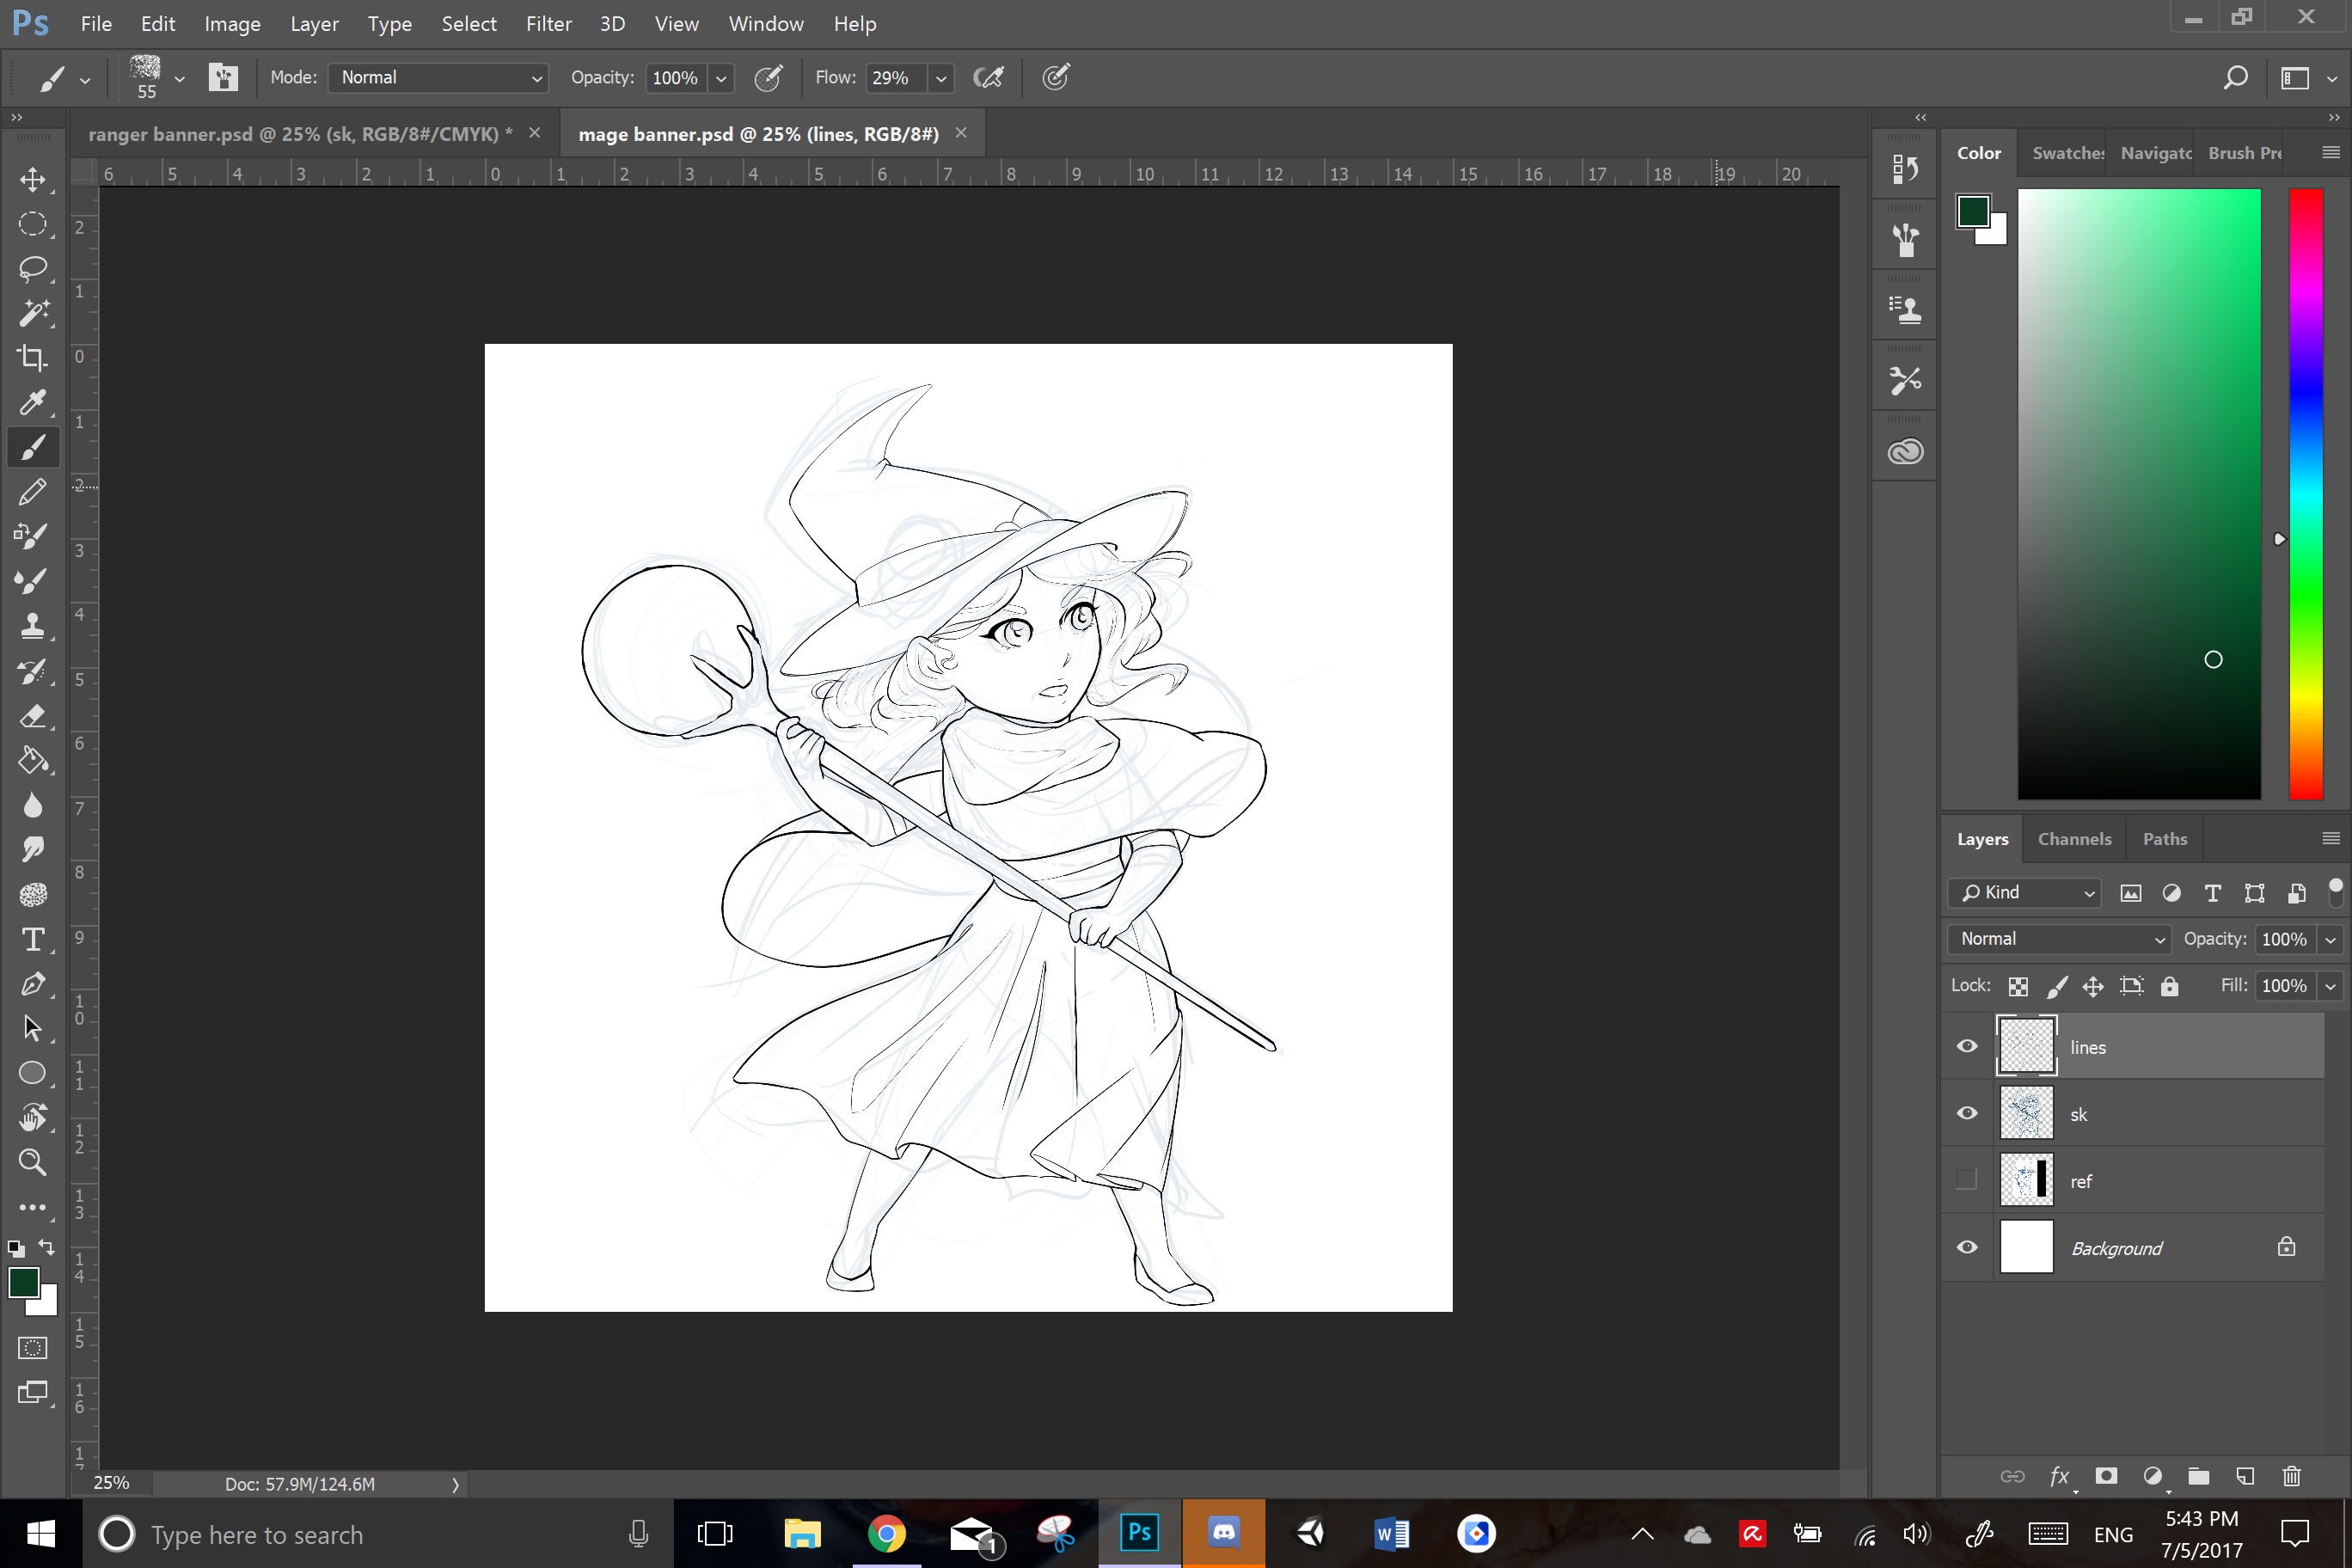Select the Horizontal Type tool
Viewport: 2352px width, 1568px height.
[32, 939]
